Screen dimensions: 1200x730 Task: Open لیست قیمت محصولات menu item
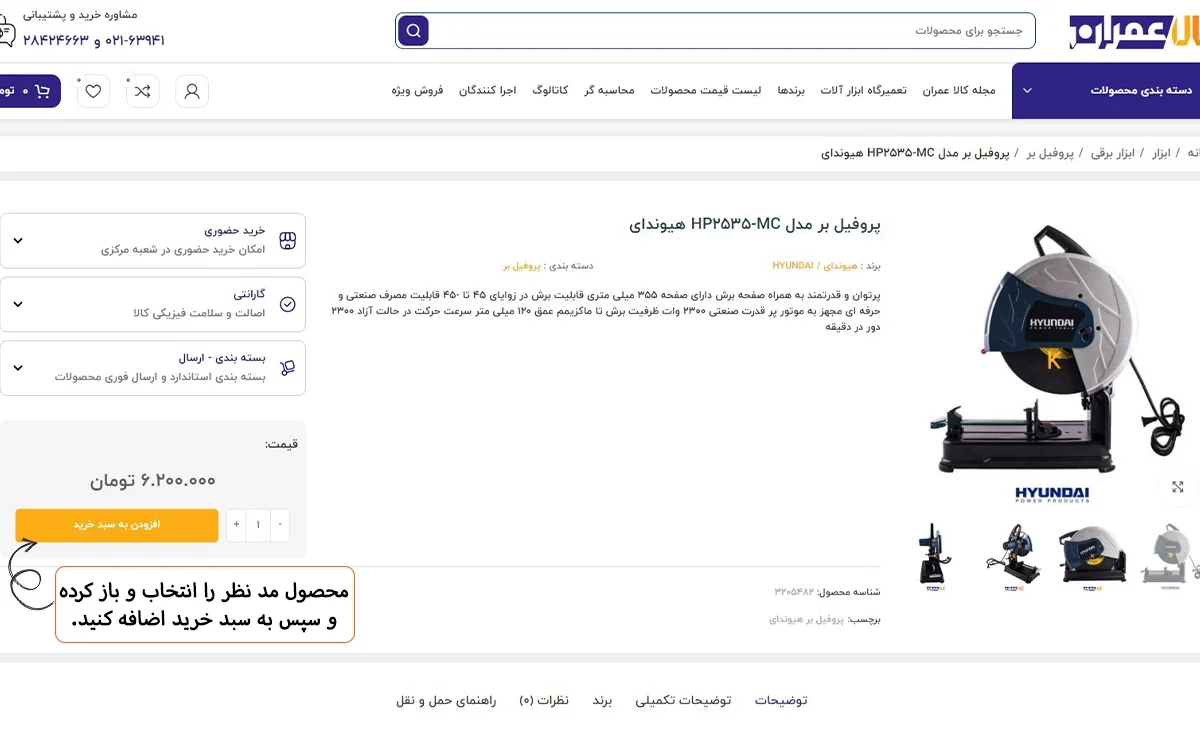click(706, 90)
